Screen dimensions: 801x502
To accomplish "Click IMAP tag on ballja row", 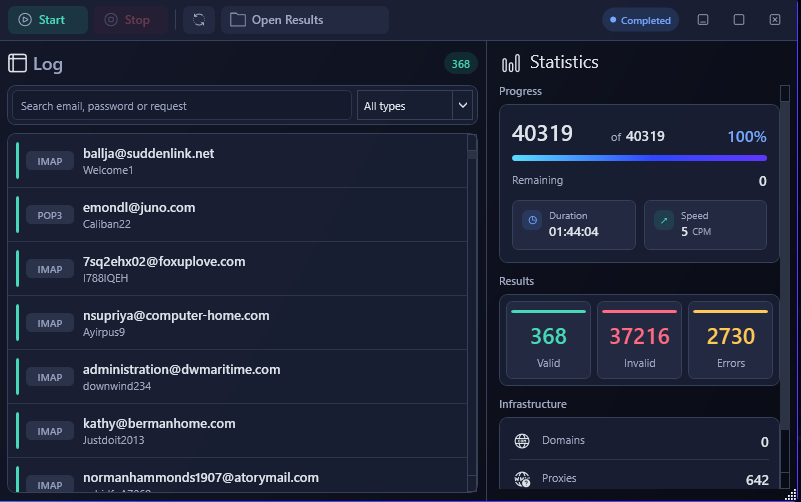I will pyautogui.click(x=50, y=161).
